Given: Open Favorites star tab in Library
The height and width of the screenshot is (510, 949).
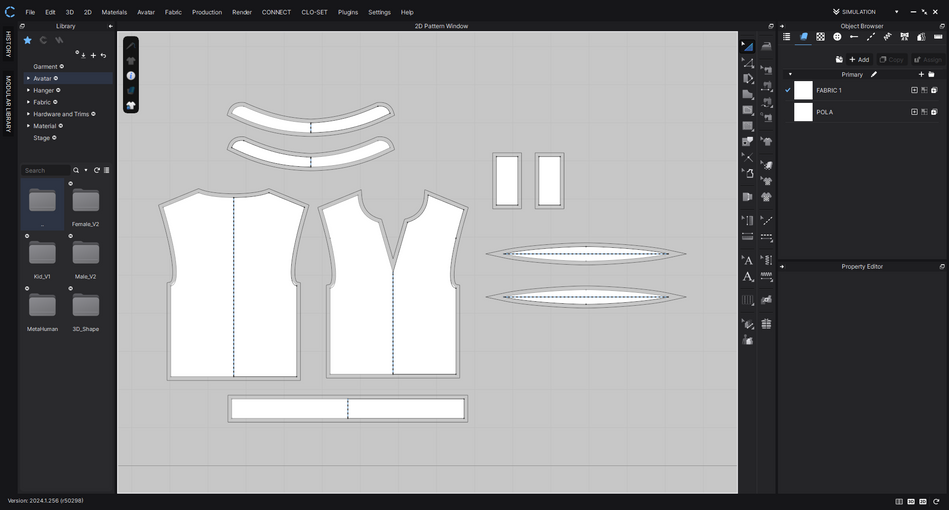Looking at the screenshot, I should (x=27, y=40).
